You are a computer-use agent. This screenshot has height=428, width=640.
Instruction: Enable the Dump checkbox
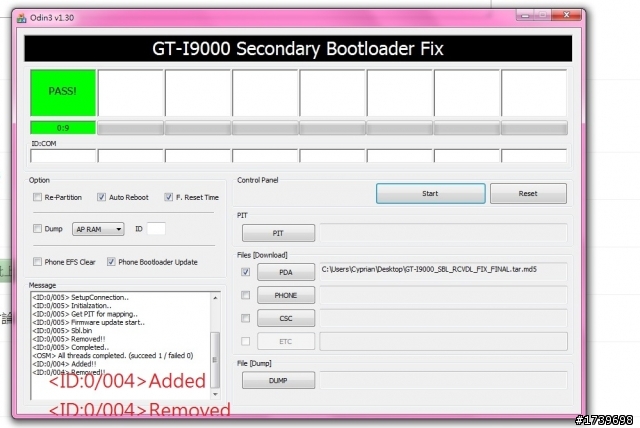[38, 228]
